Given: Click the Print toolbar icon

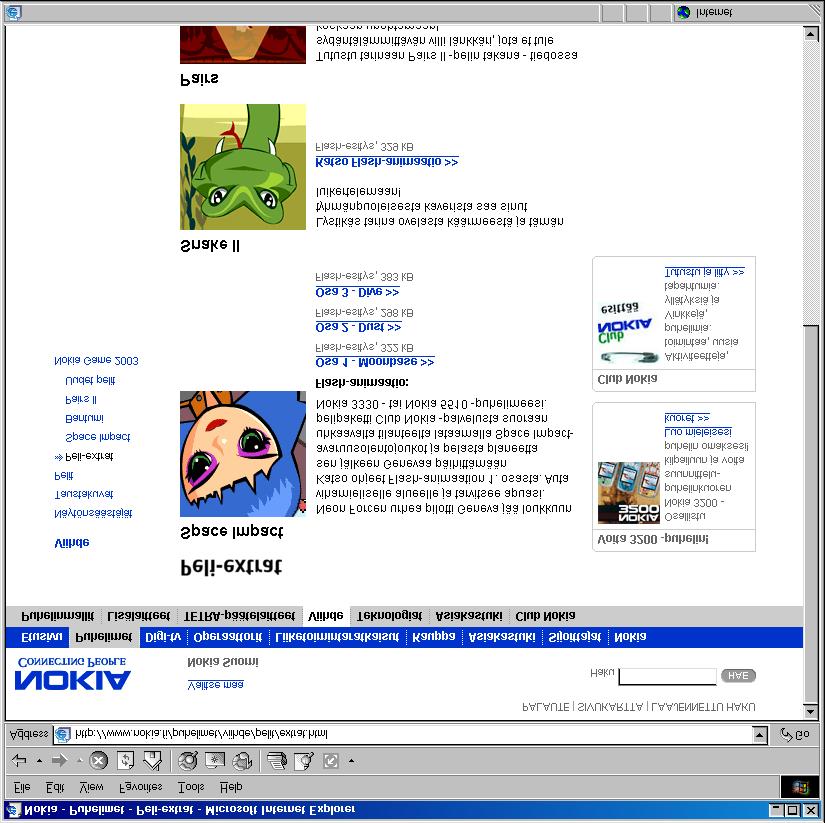Looking at the screenshot, I should coord(277,760).
